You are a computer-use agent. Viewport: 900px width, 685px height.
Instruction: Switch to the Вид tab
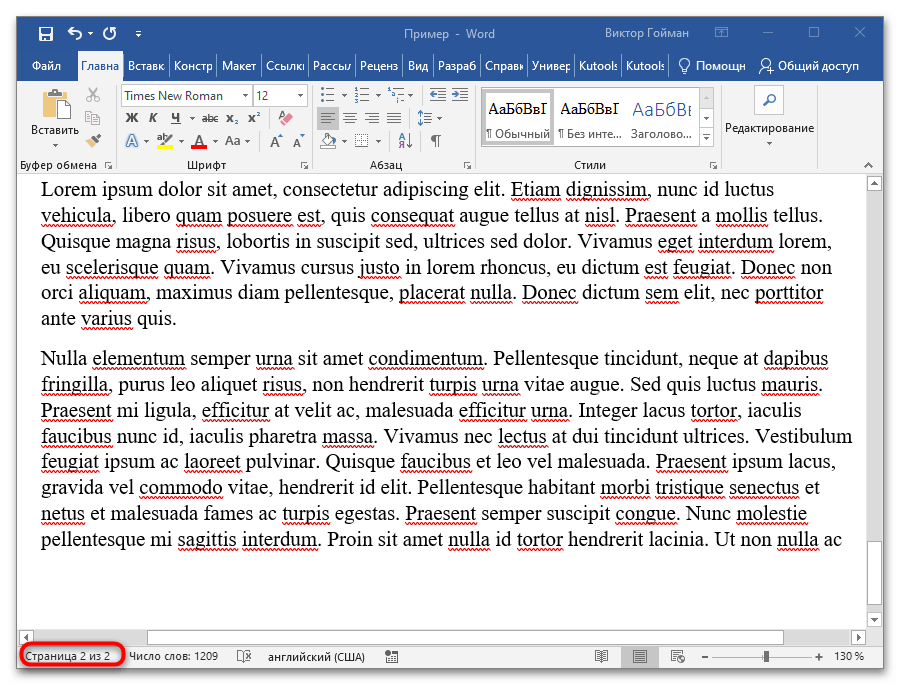pos(418,66)
